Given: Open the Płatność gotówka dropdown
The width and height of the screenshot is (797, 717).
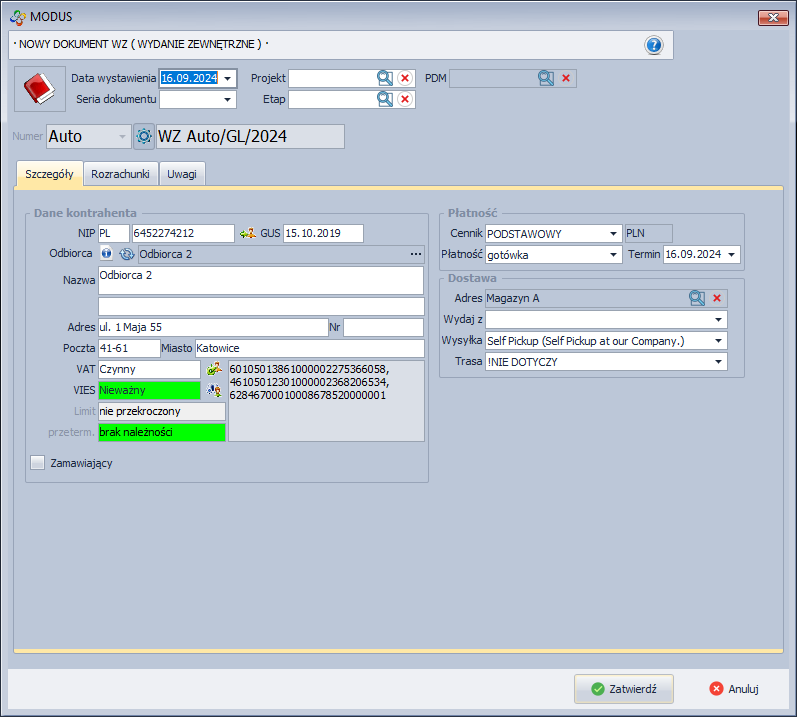Looking at the screenshot, I should [613, 255].
